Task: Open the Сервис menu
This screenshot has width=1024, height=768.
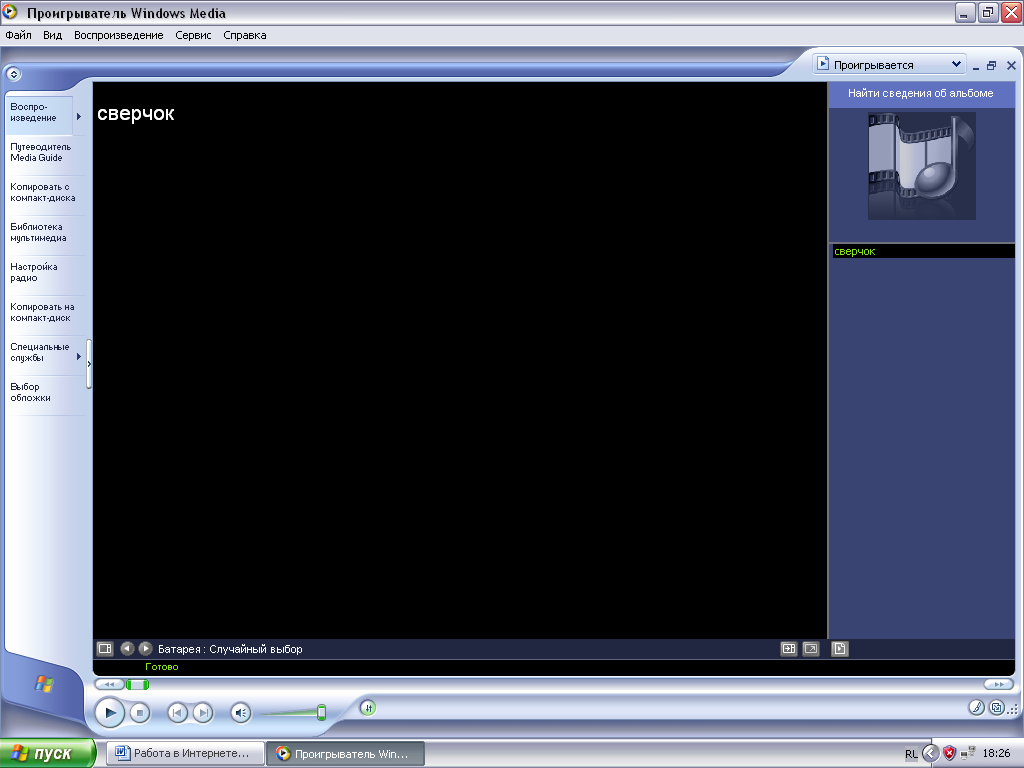Action: (x=193, y=35)
